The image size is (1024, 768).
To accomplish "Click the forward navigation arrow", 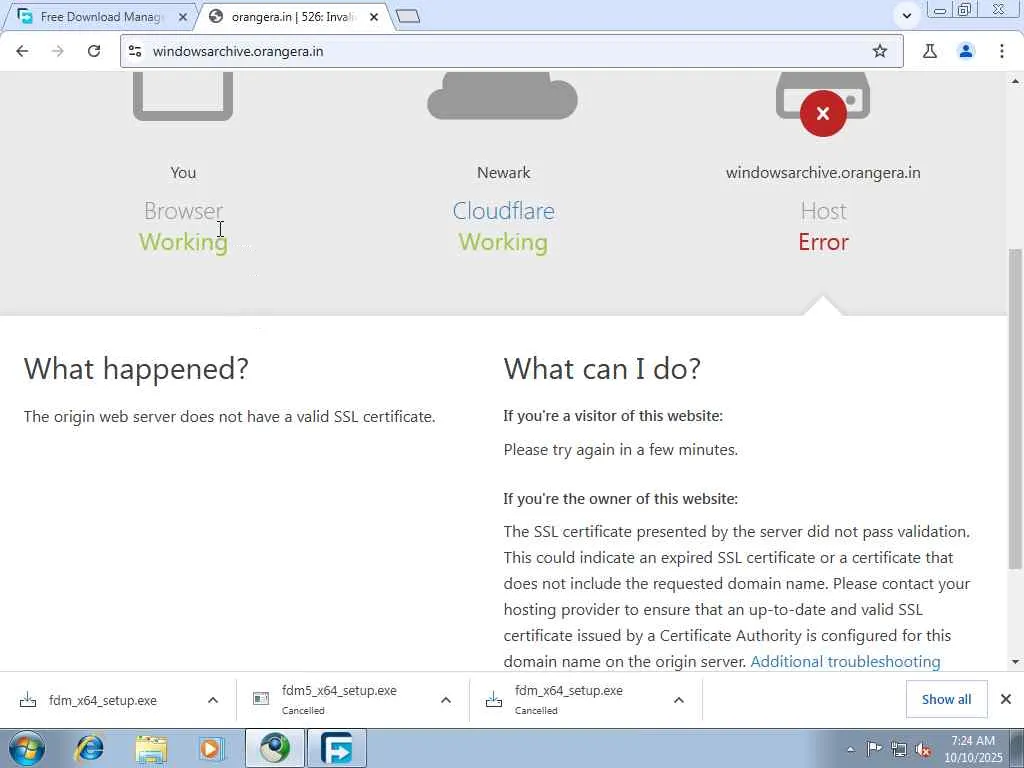I will tap(58, 51).
